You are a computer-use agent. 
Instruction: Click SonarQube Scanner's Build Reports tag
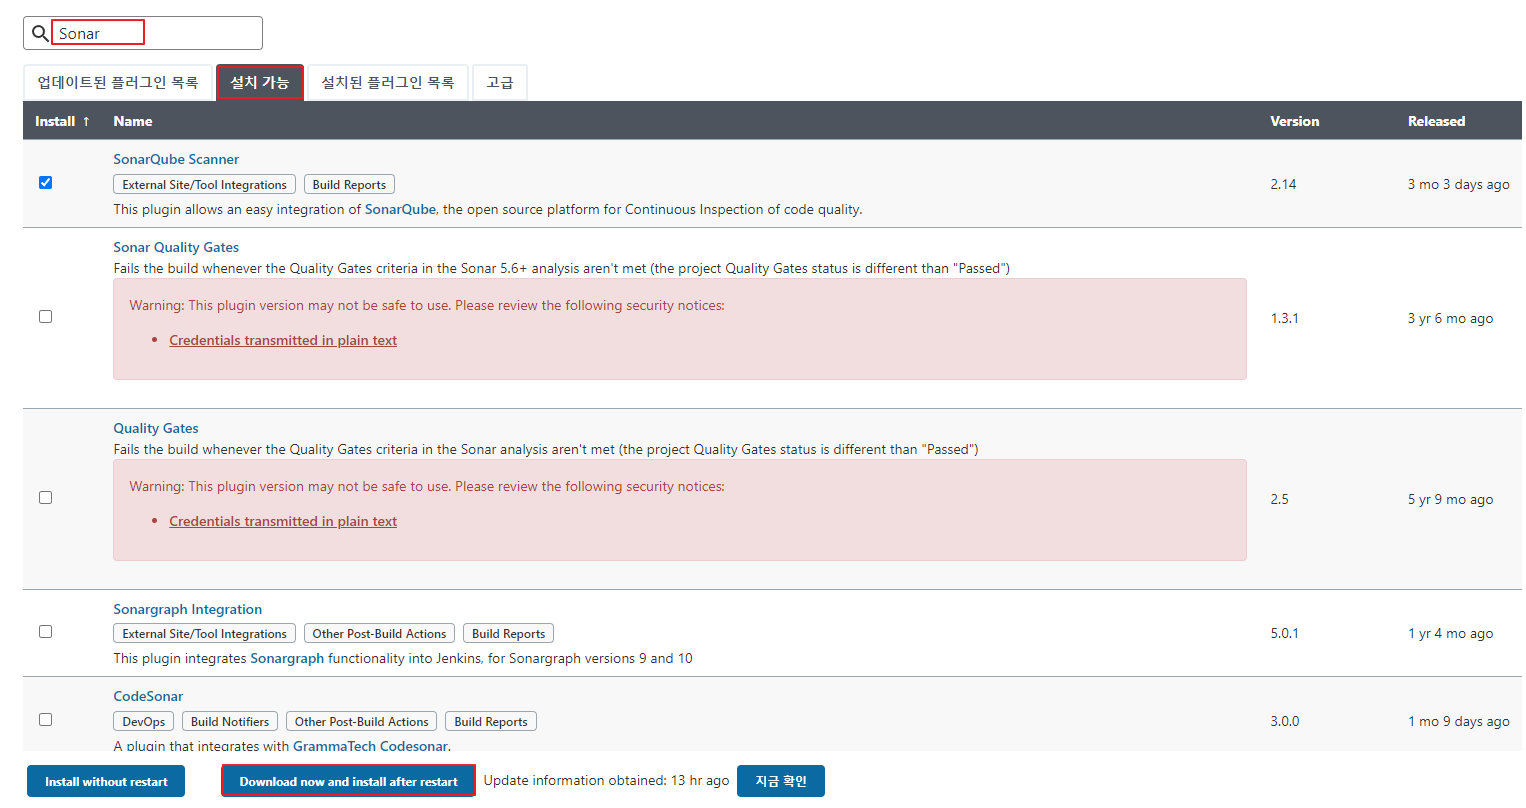pos(349,185)
